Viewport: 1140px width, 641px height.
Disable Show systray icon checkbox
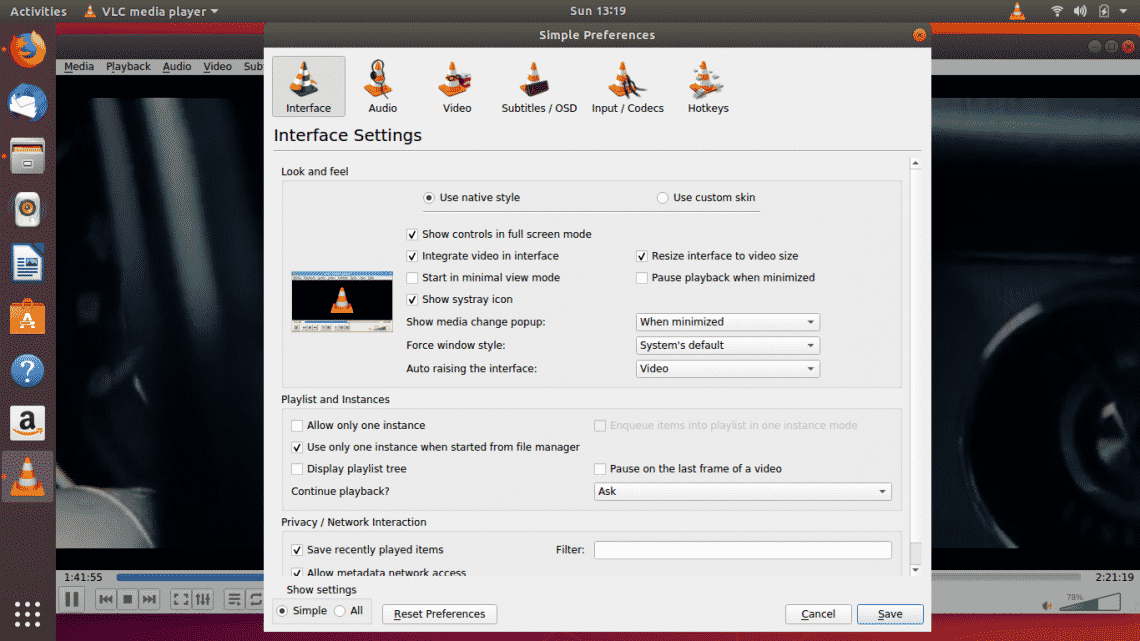pyautogui.click(x=412, y=299)
